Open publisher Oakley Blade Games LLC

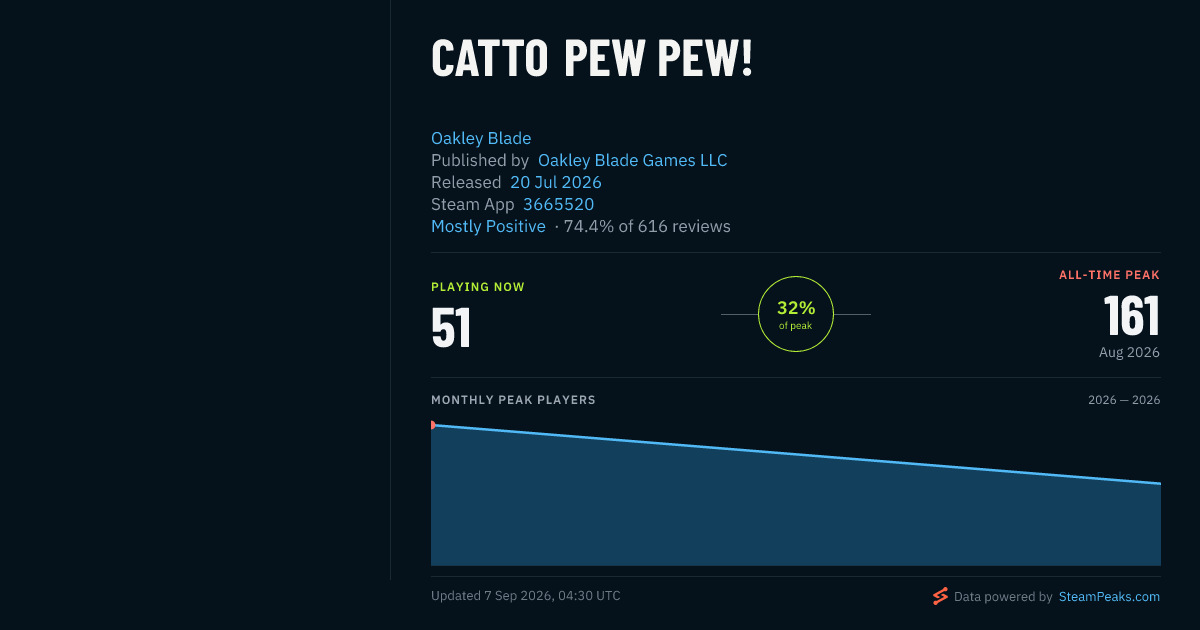click(633, 160)
